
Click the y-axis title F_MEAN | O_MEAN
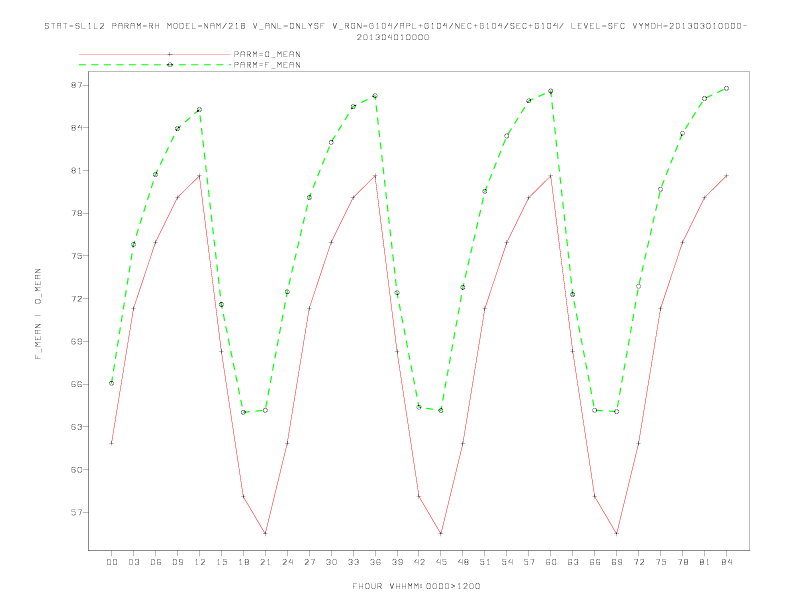coord(38,314)
